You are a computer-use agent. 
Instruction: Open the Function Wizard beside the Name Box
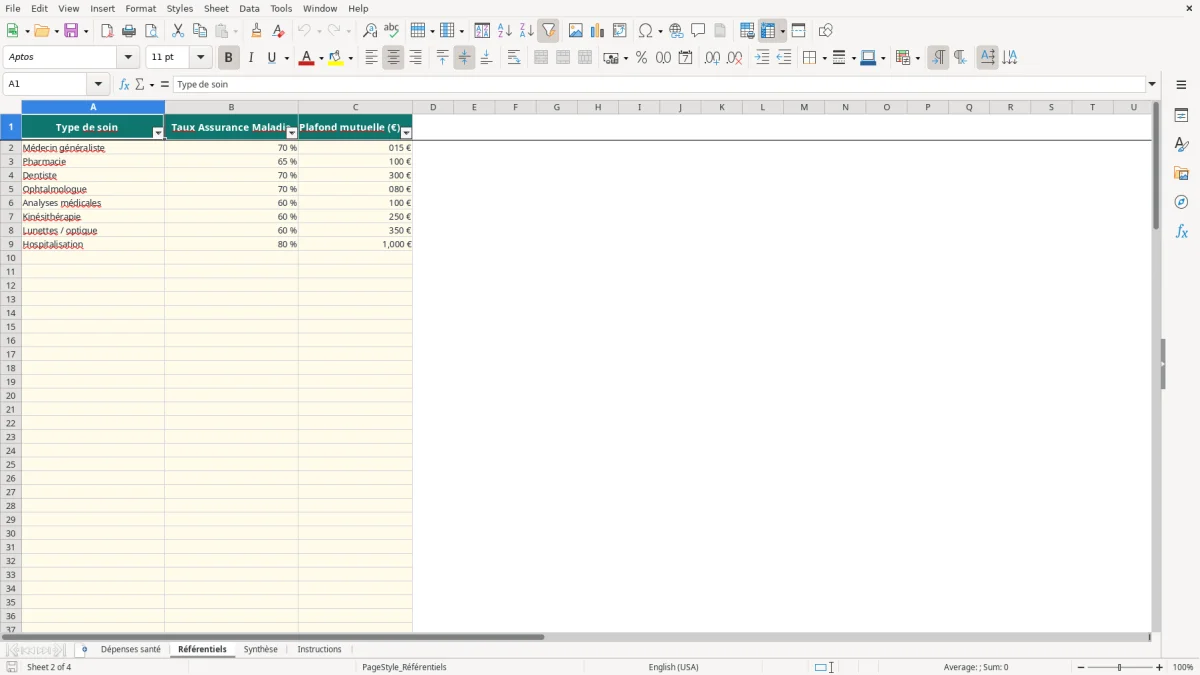tap(124, 85)
